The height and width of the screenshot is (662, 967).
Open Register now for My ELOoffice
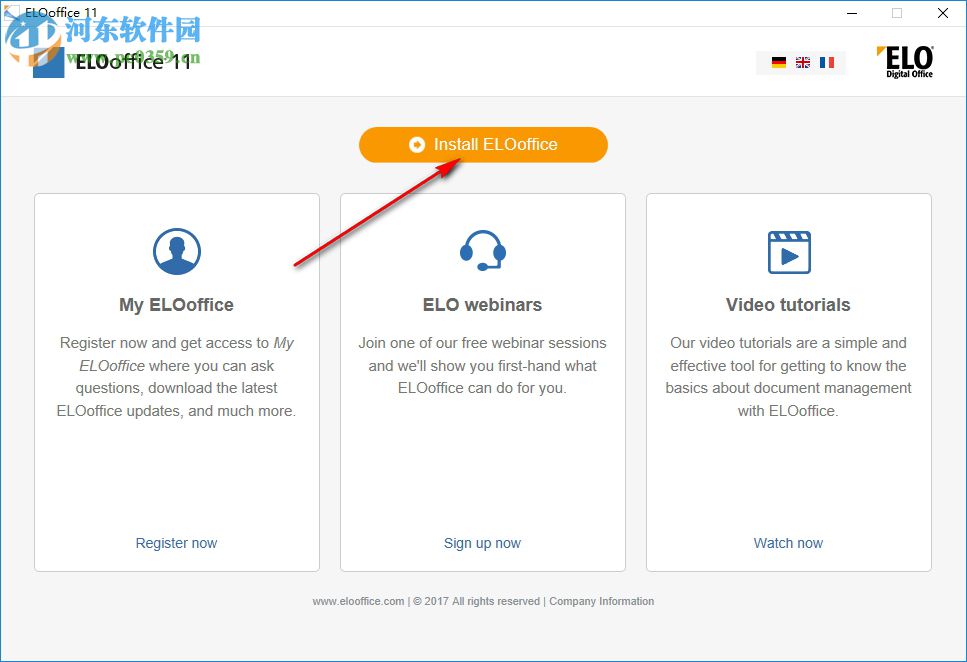coord(176,543)
